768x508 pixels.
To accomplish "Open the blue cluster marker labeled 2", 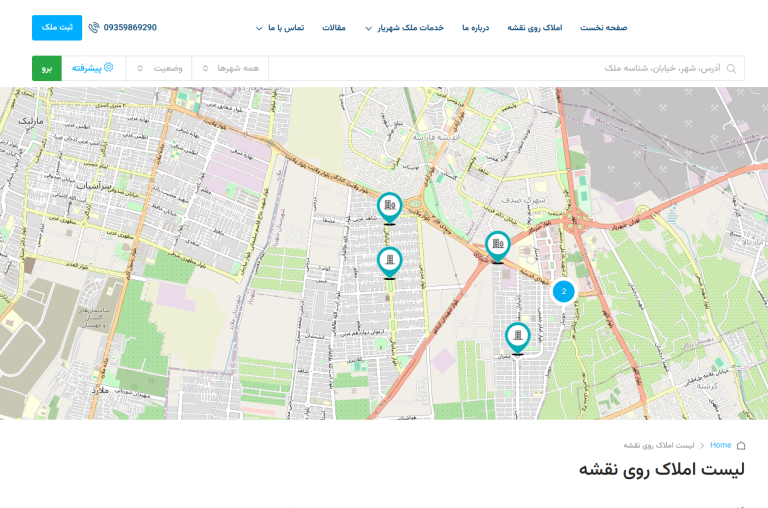I will (564, 292).
